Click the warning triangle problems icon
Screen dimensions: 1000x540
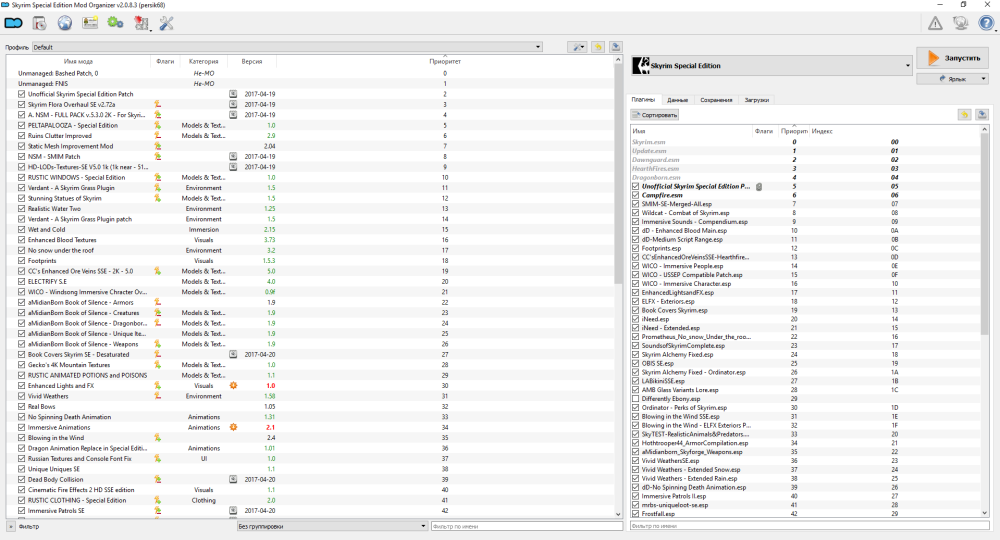pos(935,24)
